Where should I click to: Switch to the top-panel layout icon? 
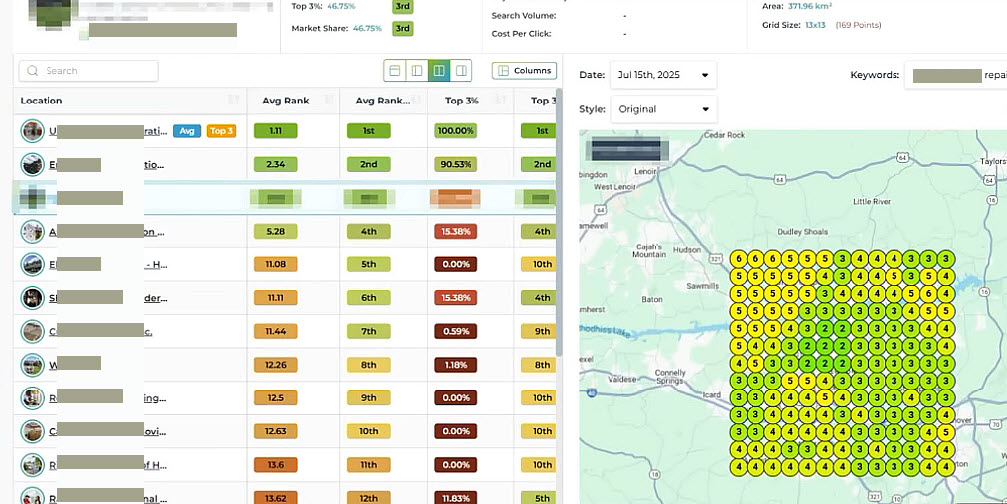point(395,71)
